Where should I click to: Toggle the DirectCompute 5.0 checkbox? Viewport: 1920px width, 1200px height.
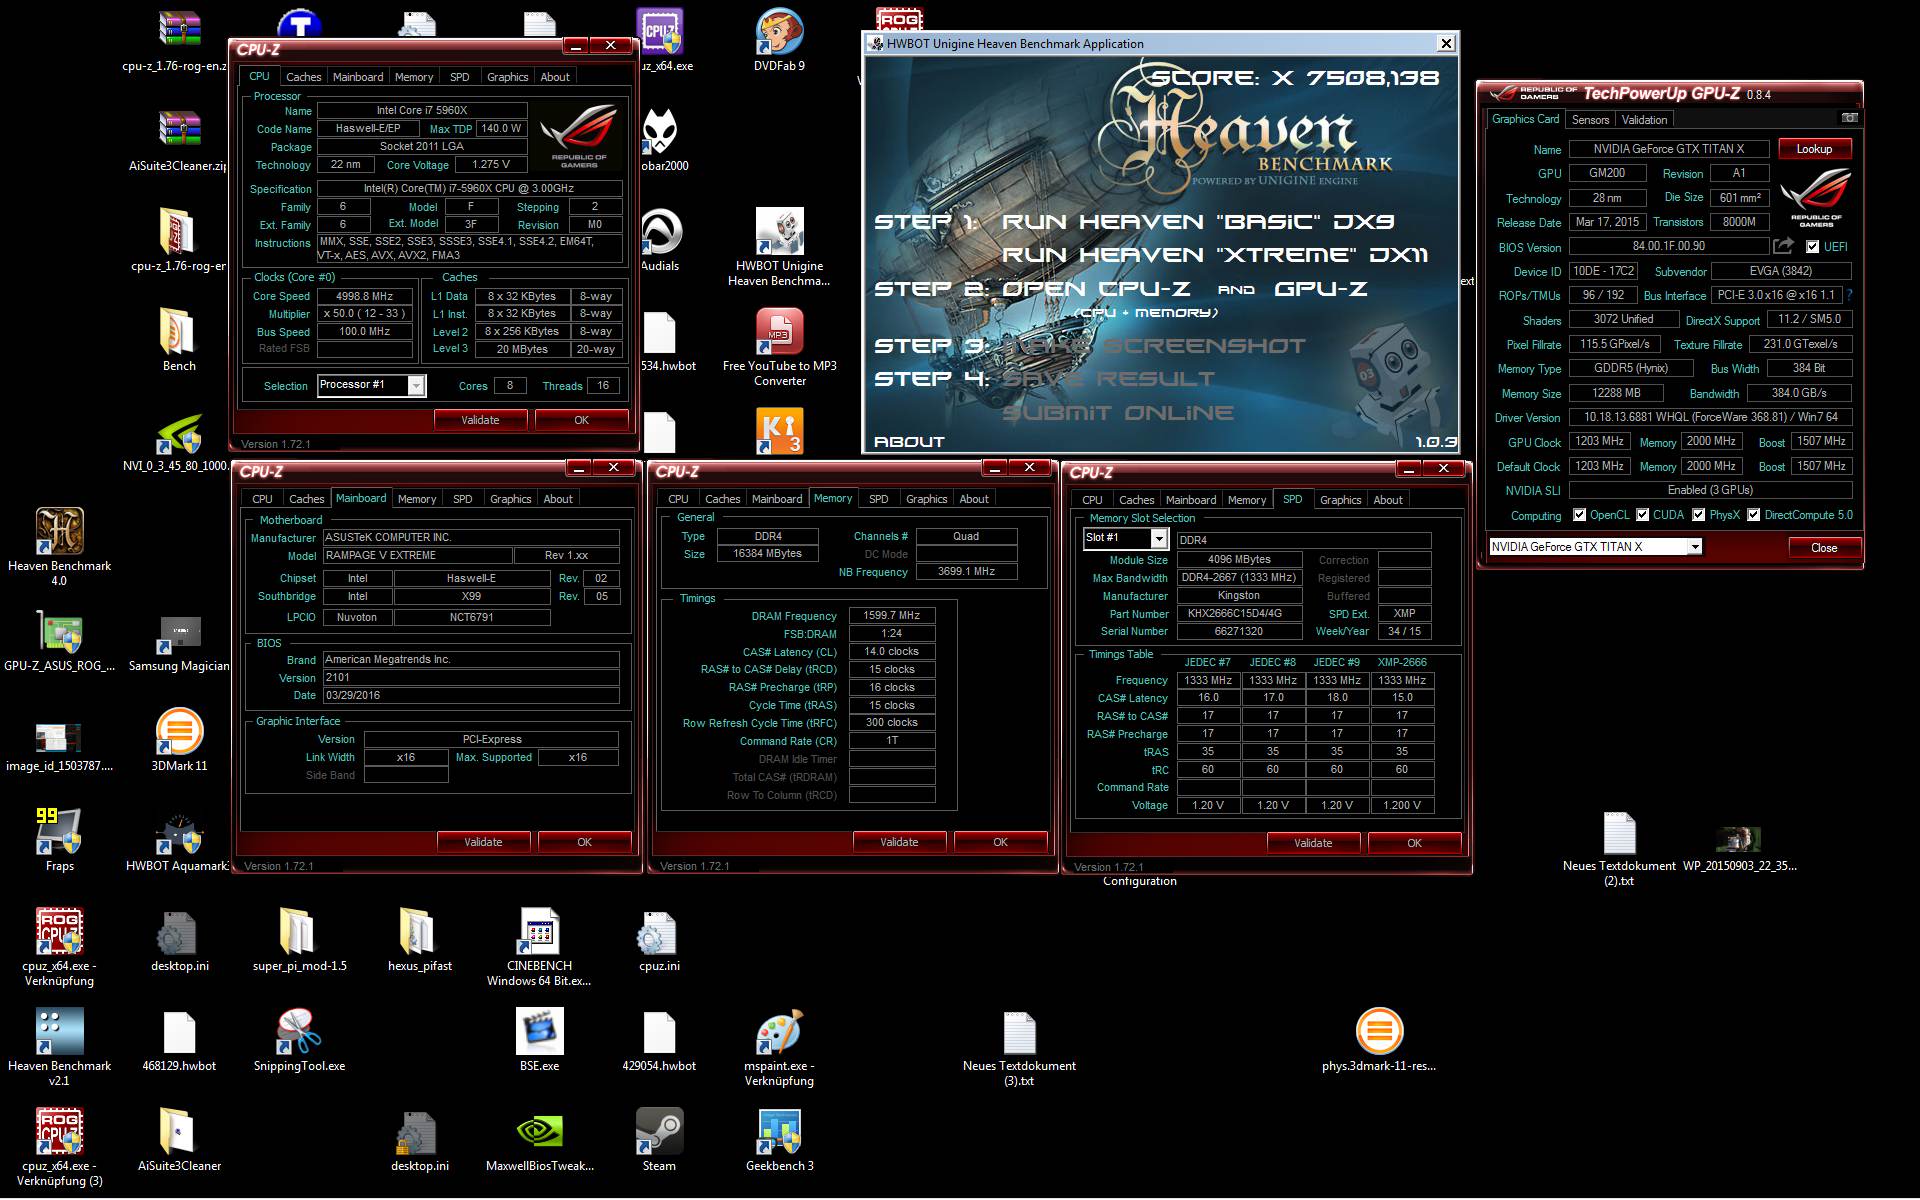click(1753, 515)
